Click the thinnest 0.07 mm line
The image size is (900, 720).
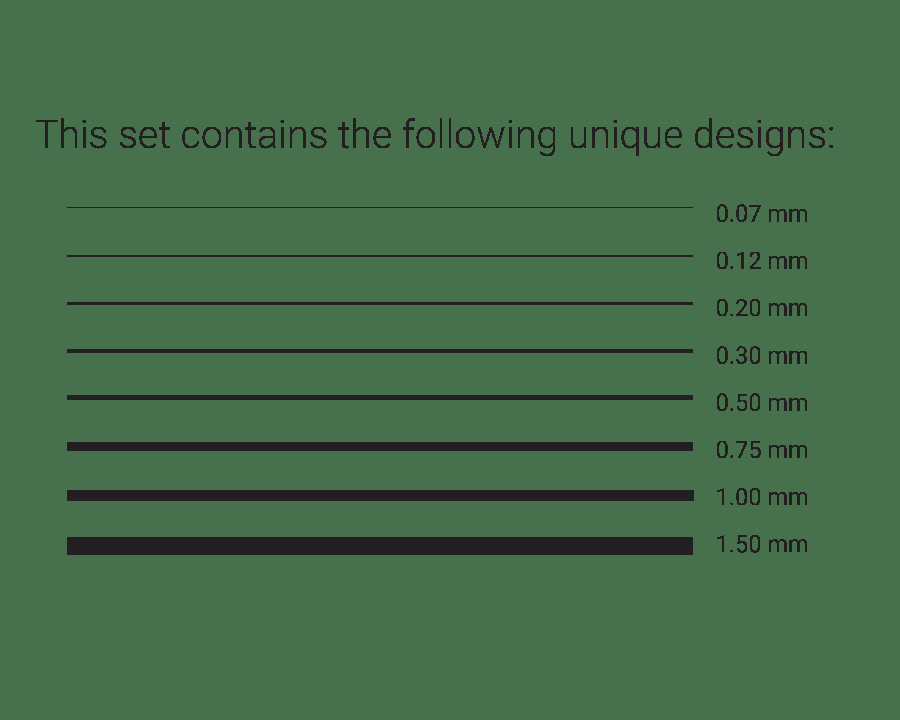tap(380, 207)
